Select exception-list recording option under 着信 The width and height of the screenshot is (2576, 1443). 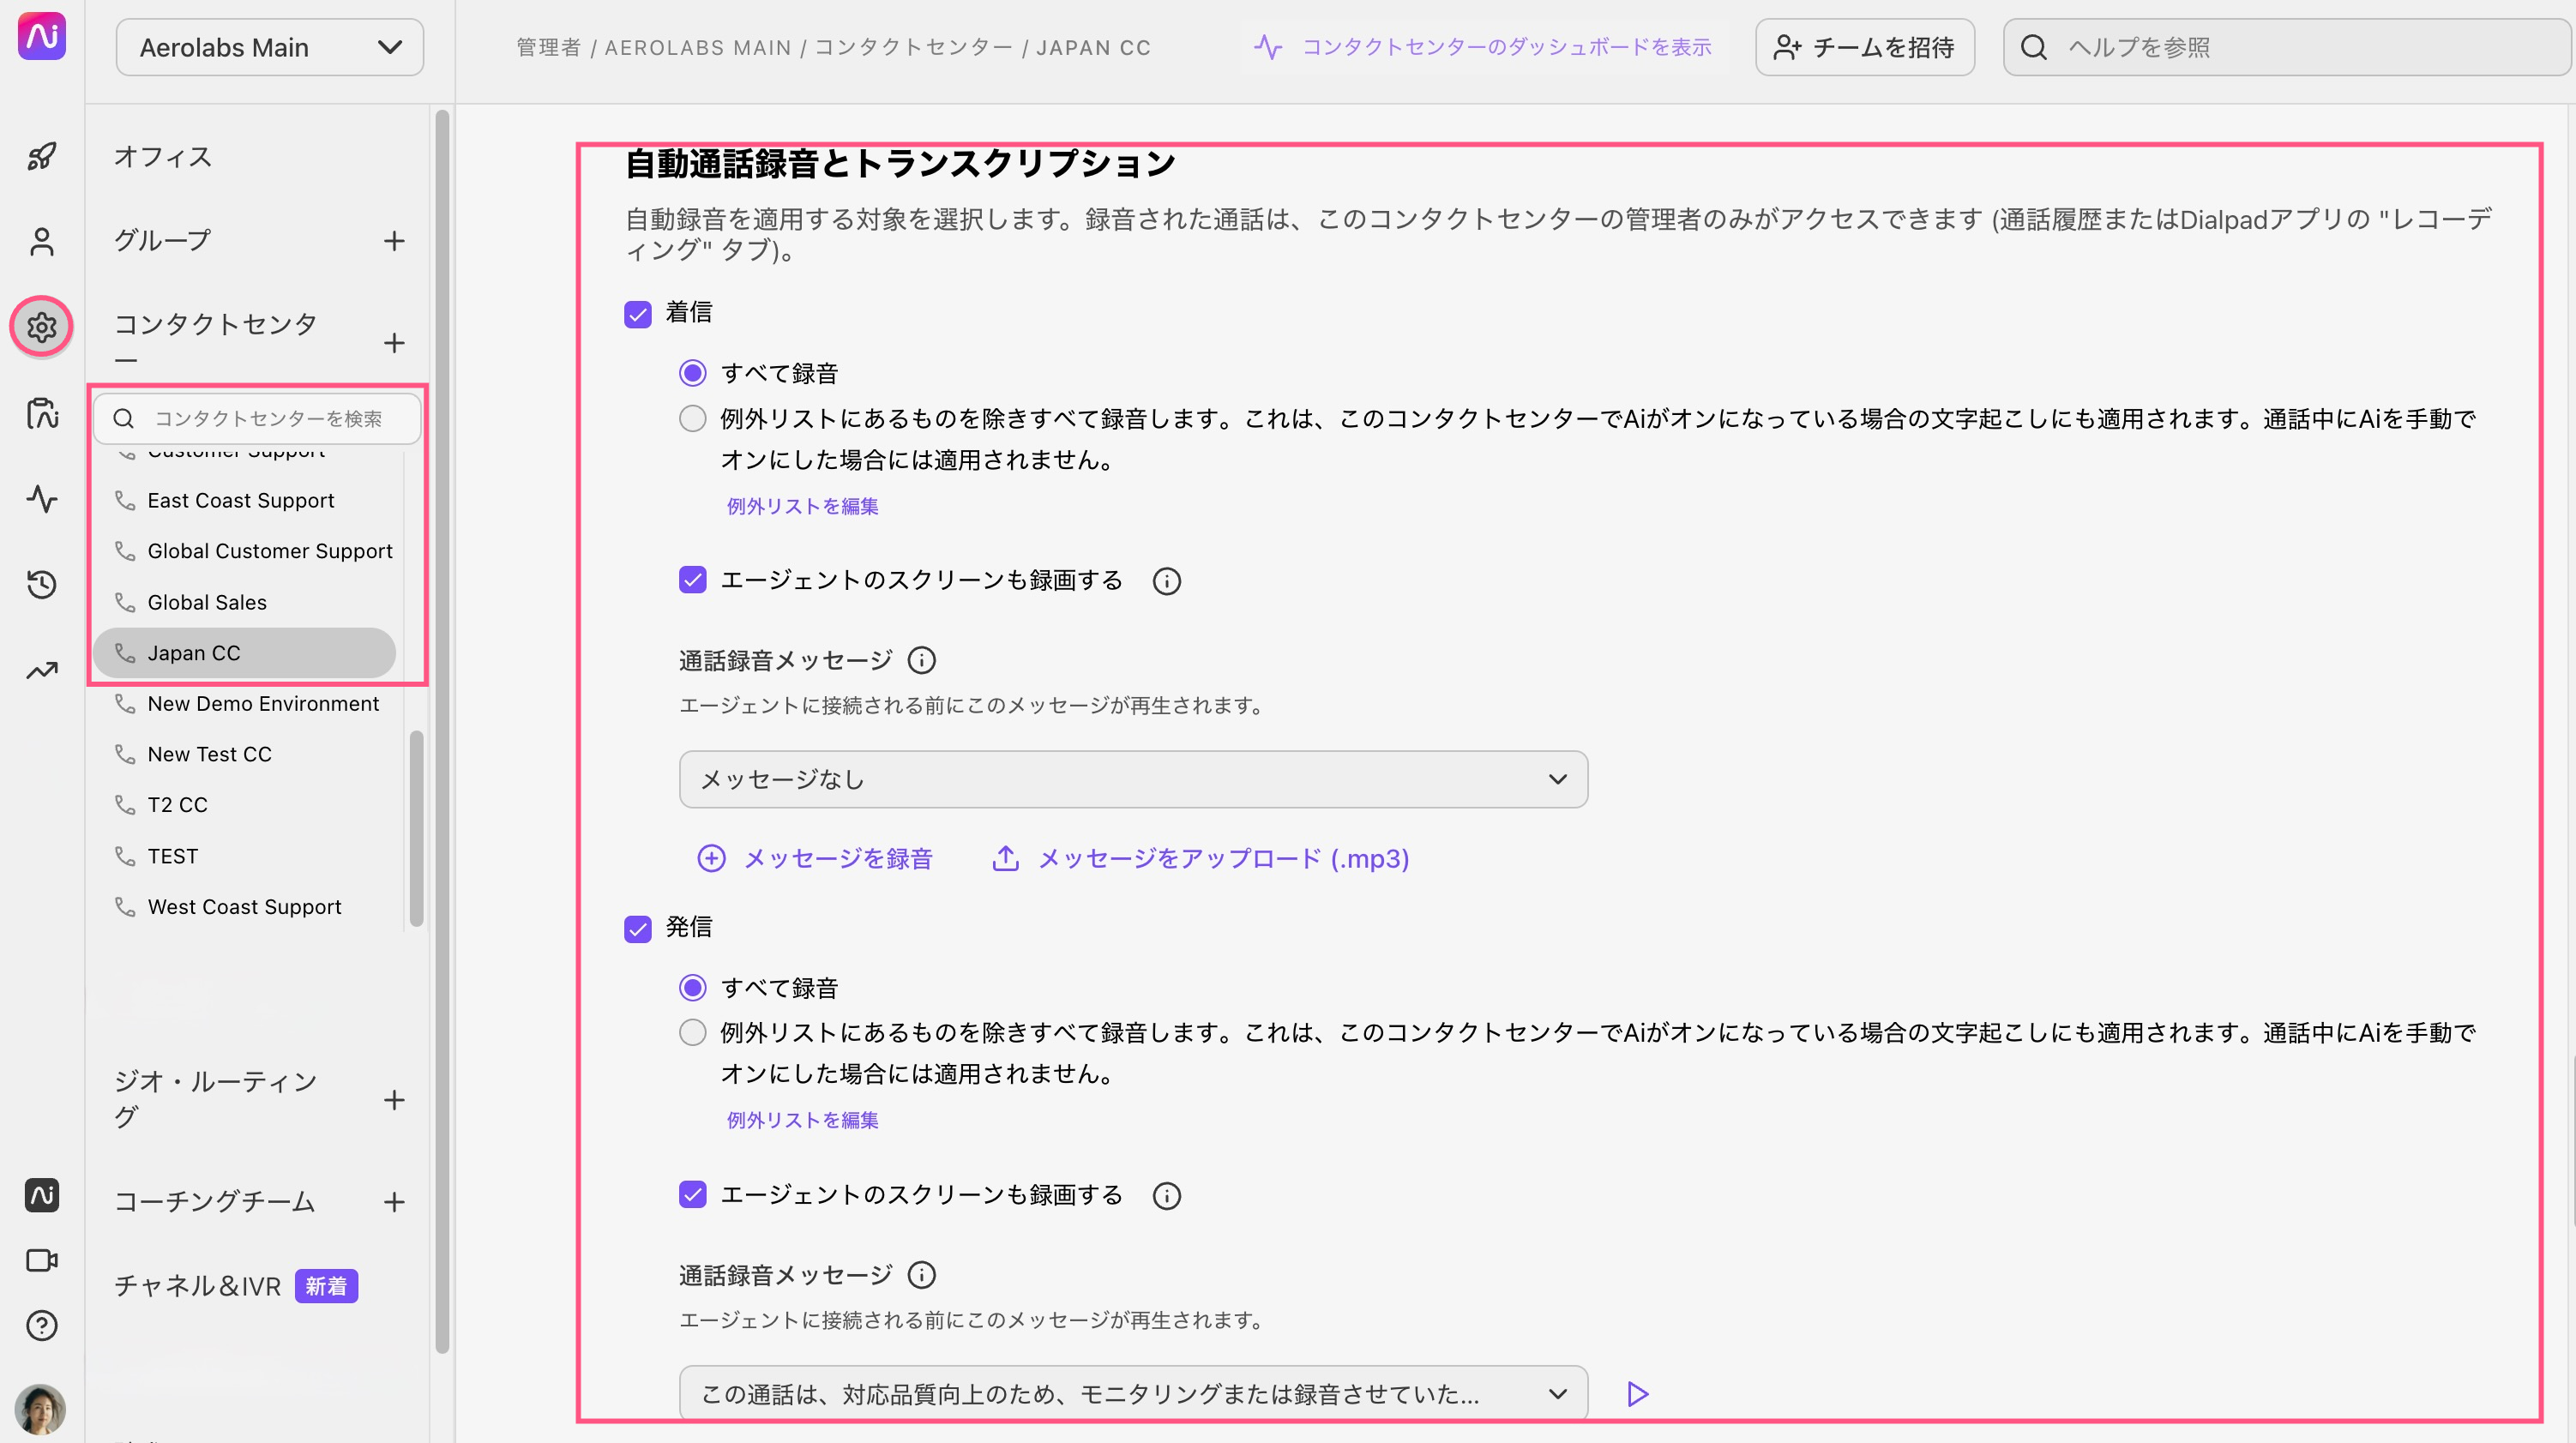click(692, 418)
